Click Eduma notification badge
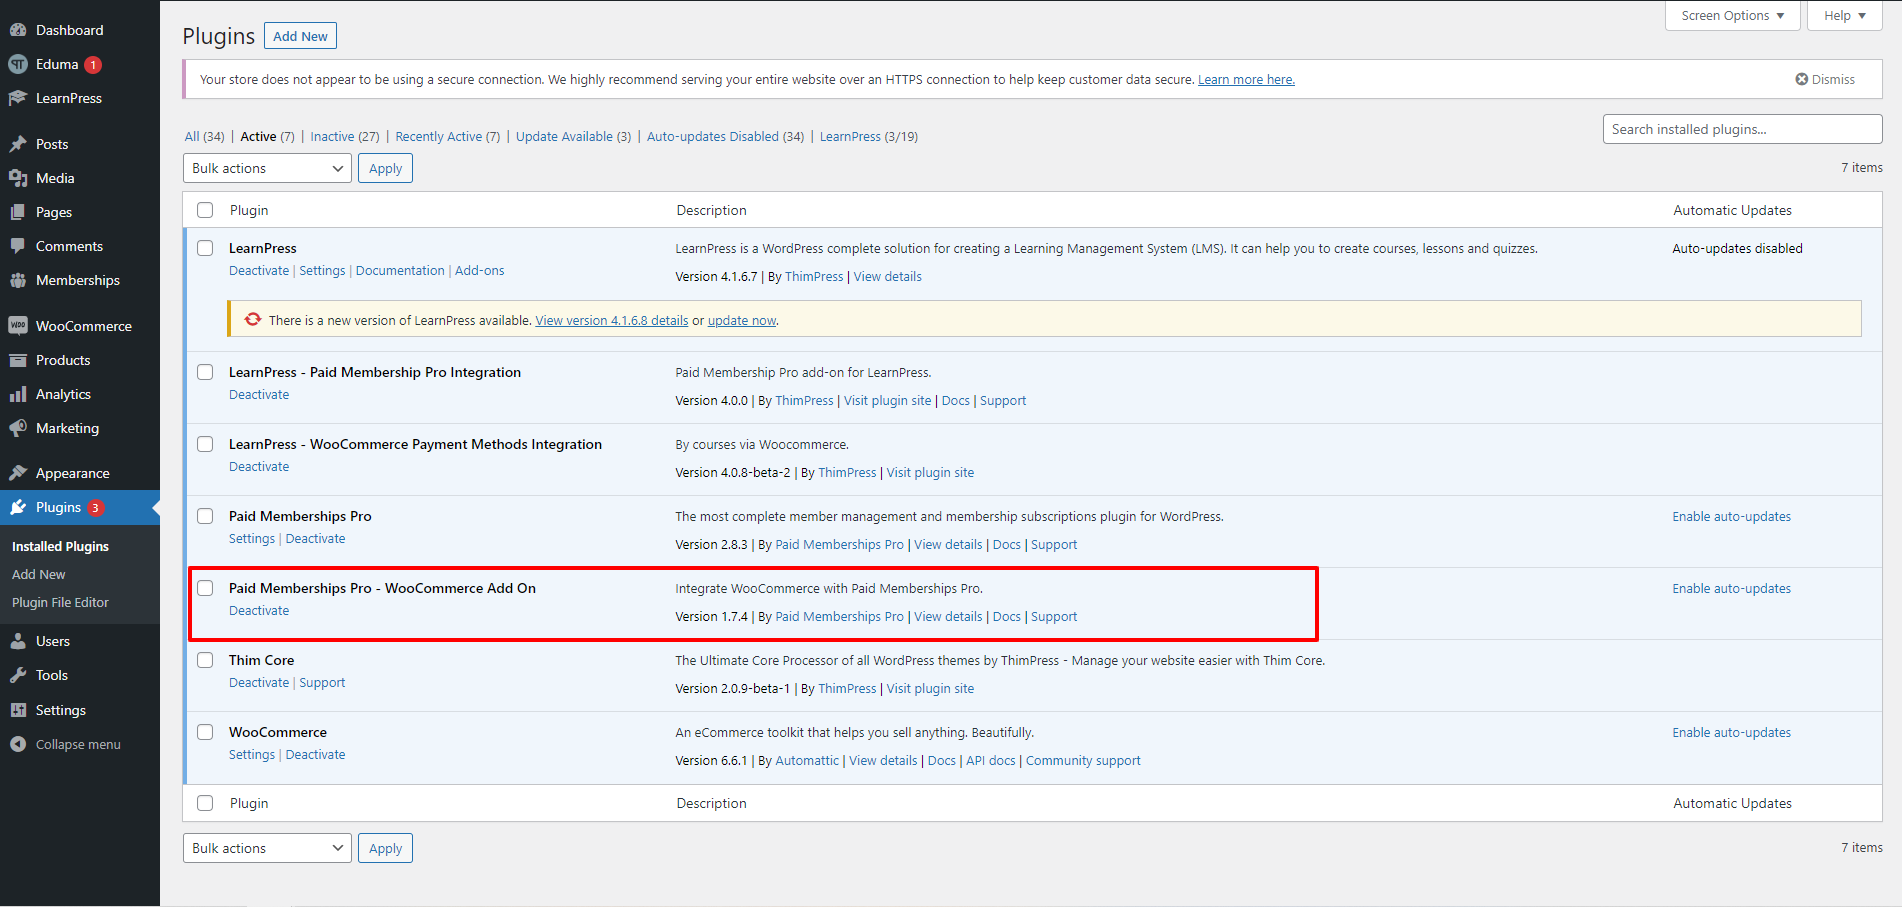The height and width of the screenshot is (907, 1902). (93, 65)
